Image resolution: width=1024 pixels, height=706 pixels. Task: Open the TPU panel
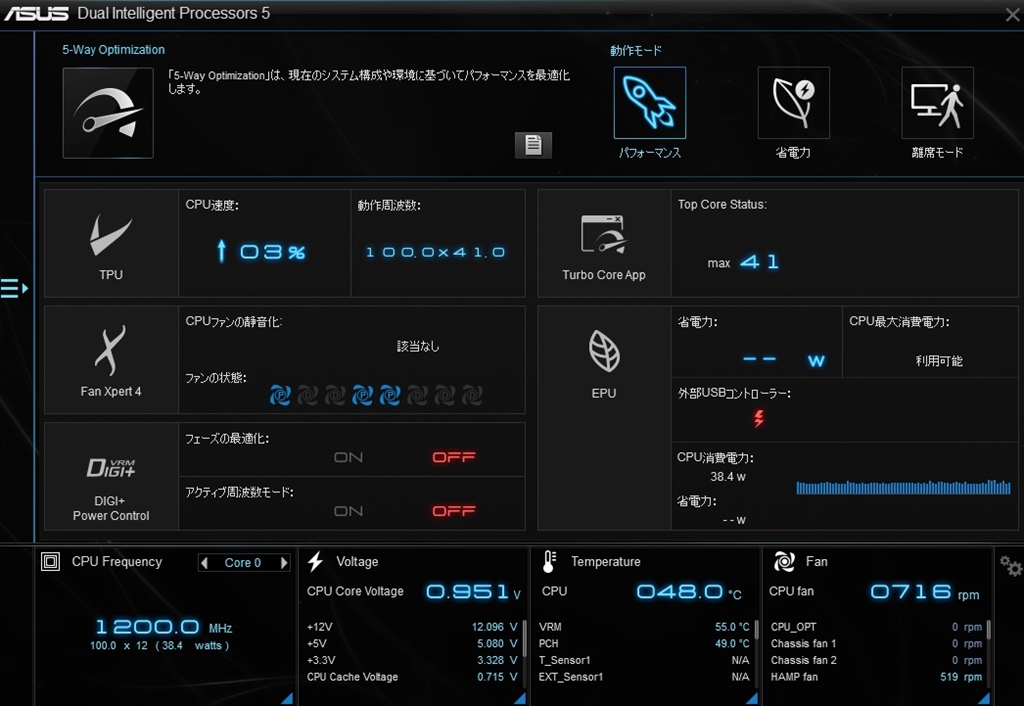tap(111, 244)
